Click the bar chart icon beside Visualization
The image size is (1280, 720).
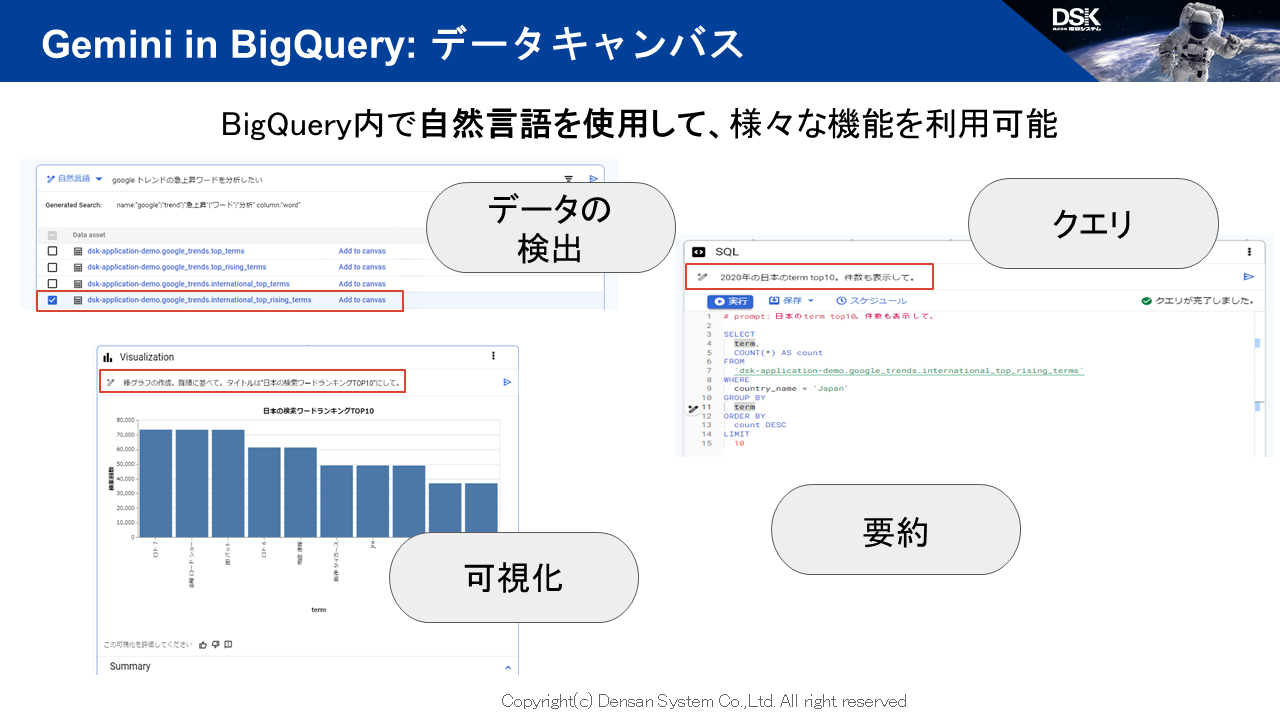(108, 357)
